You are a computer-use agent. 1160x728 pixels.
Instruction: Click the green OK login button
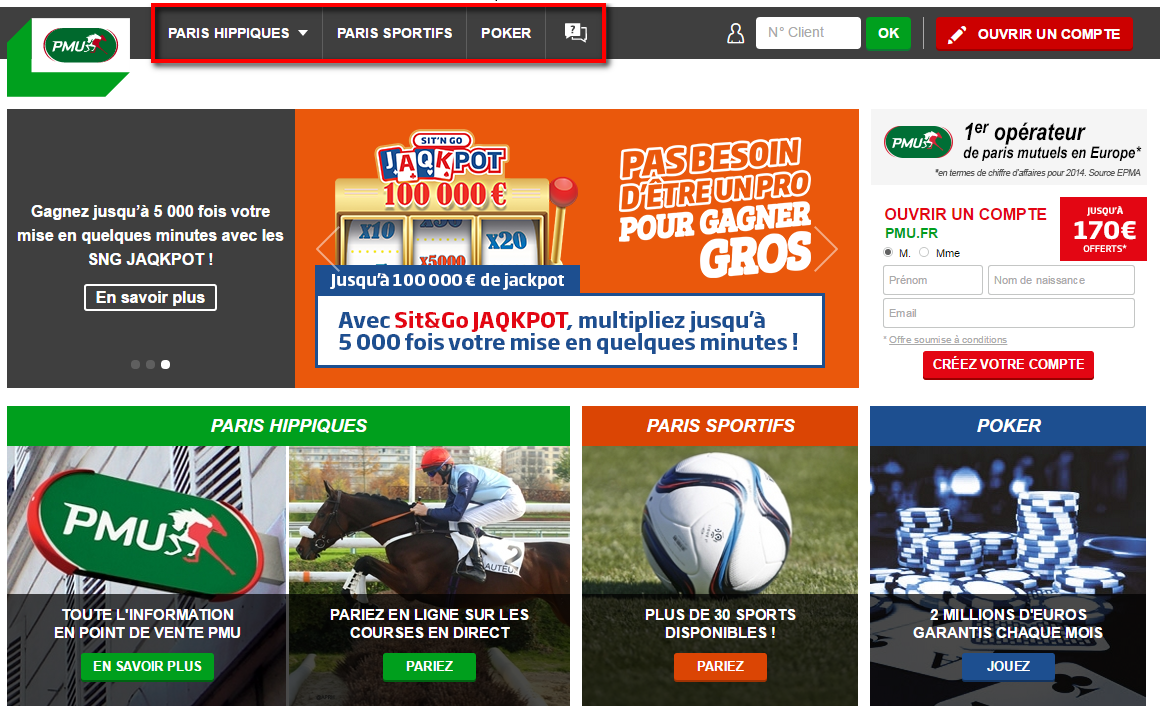point(888,33)
